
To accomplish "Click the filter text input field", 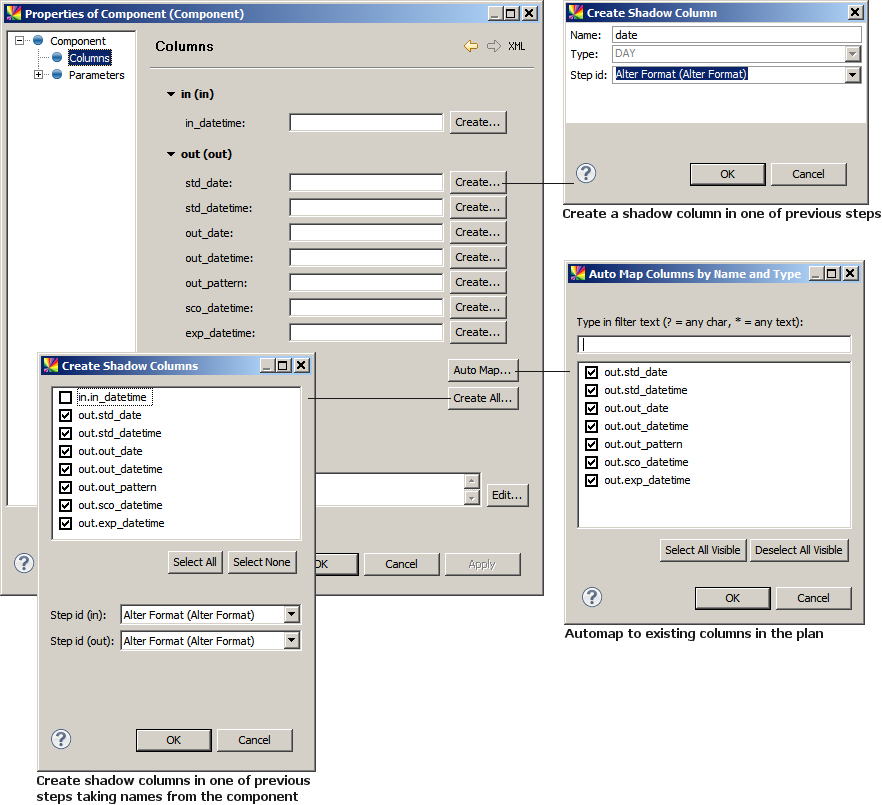I will 714,344.
